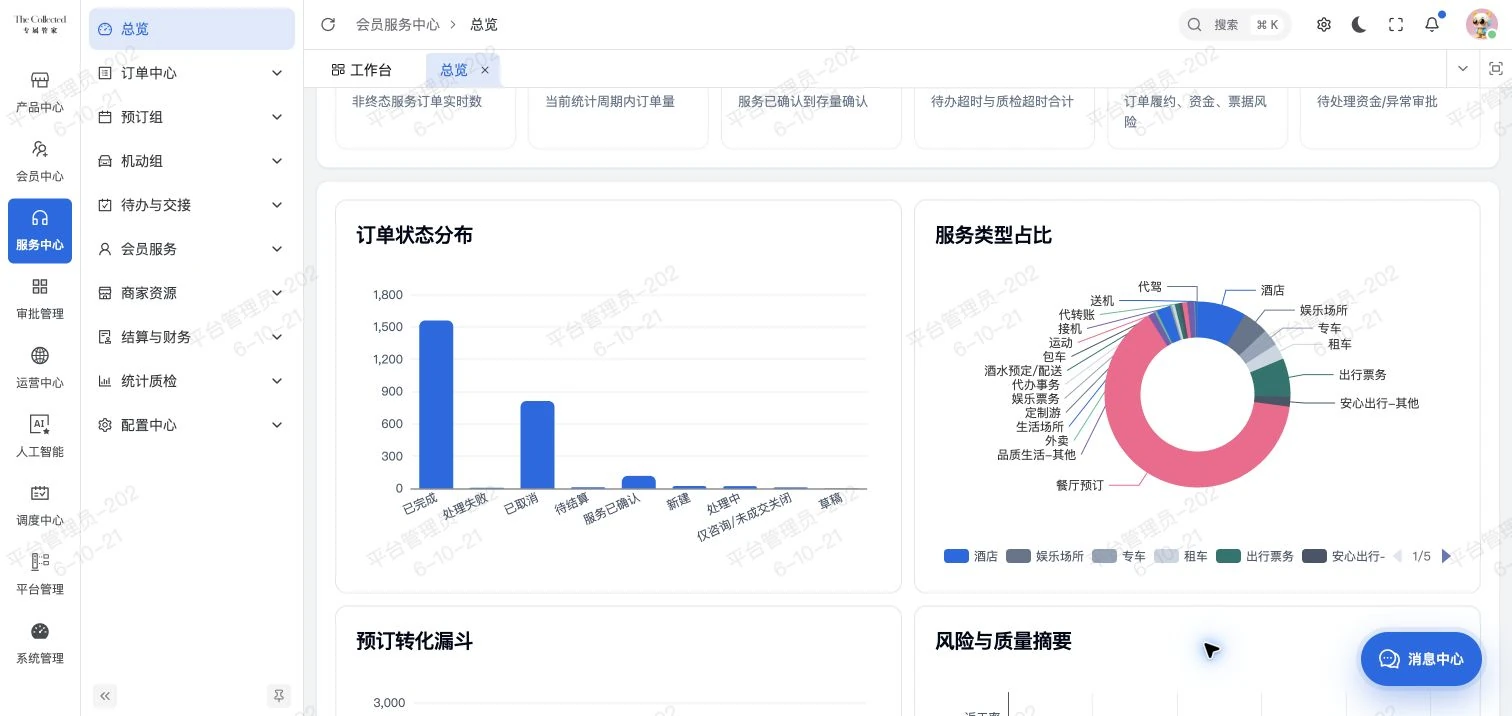Open settings gear in top bar
Image resolution: width=1512 pixels, height=716 pixels.
[1324, 25]
